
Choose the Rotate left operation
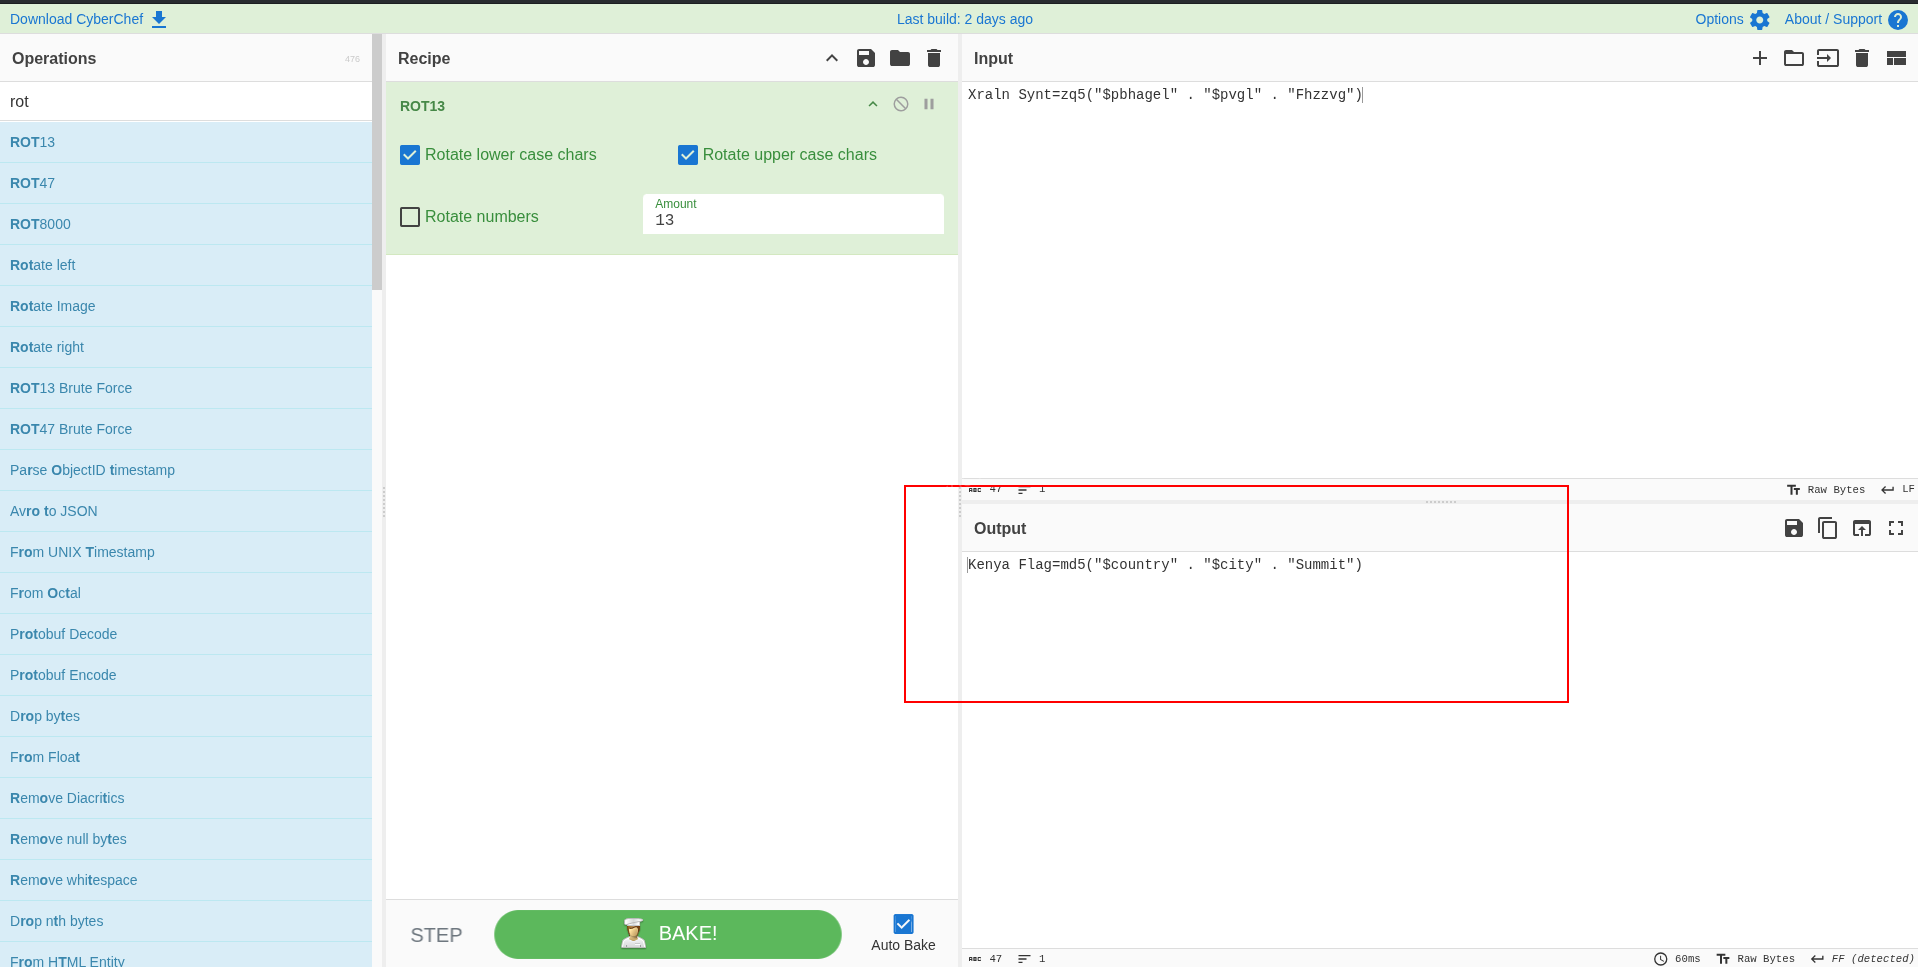tap(186, 265)
